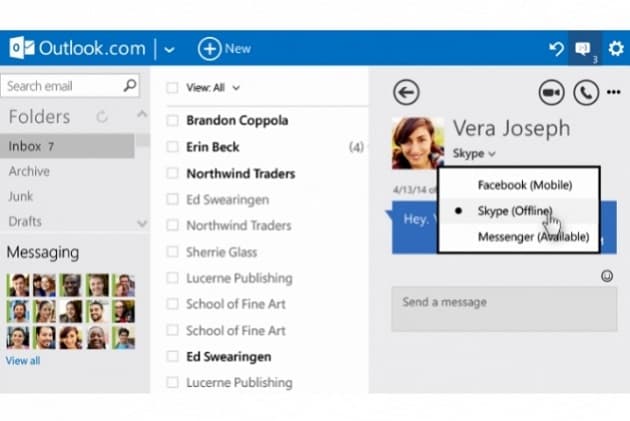
Task: Check the Erin Beck message checkbox
Action: 172,147
